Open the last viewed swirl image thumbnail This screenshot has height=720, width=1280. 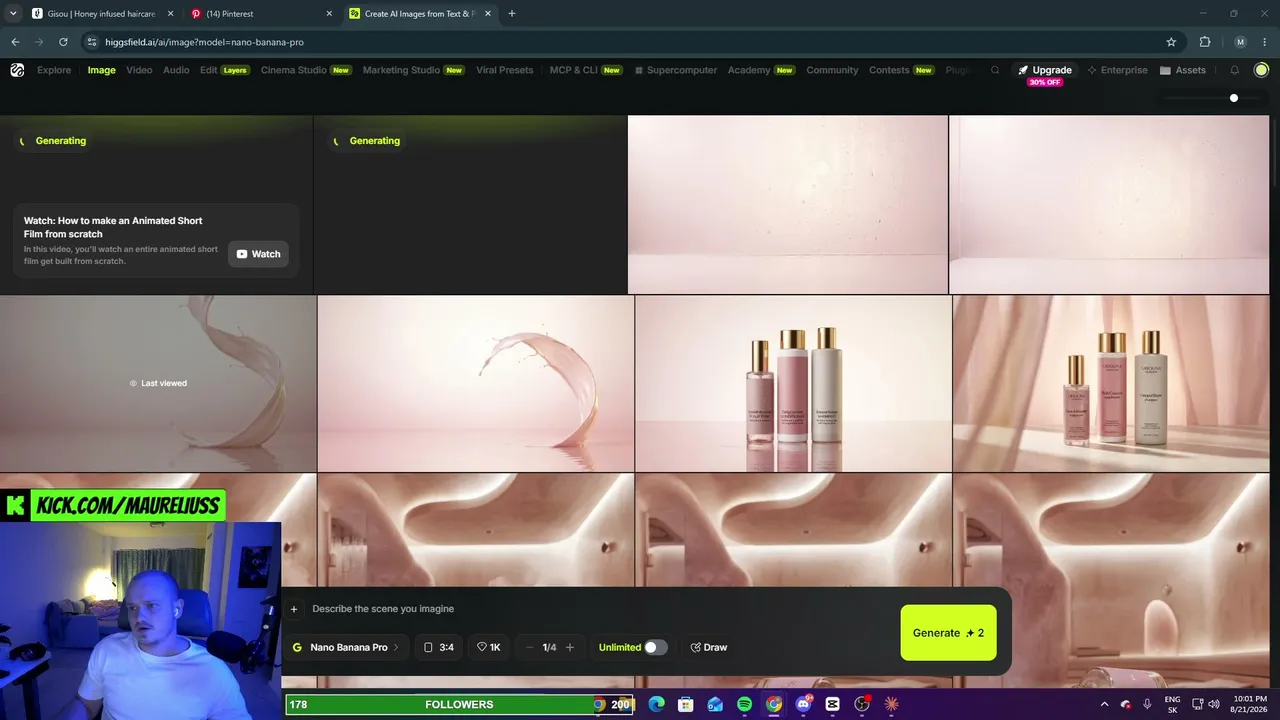(158, 383)
